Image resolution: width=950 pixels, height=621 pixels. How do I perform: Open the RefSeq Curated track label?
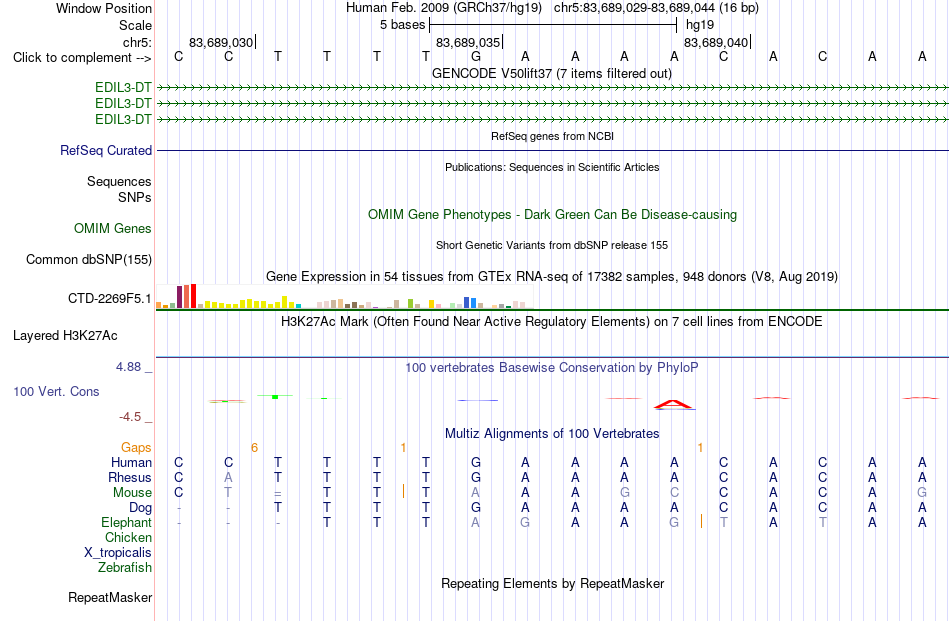pos(105,150)
